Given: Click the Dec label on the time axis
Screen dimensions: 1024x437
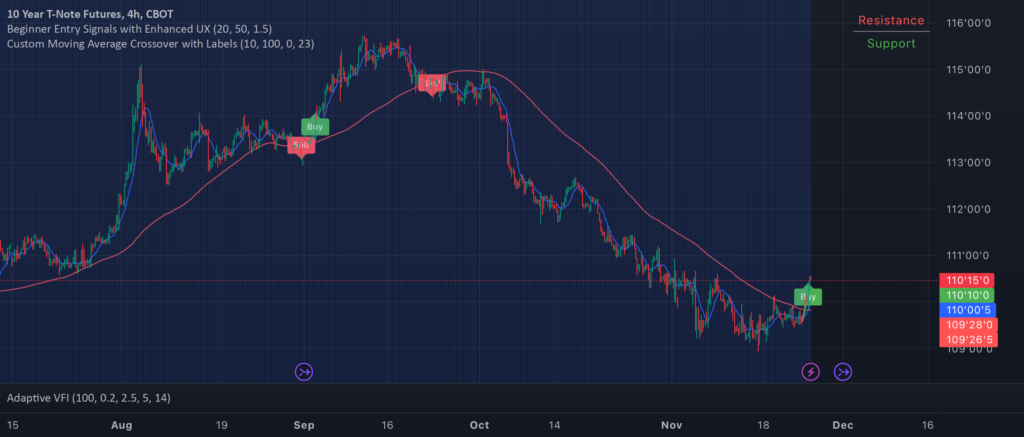Looking at the screenshot, I should 841,424.
